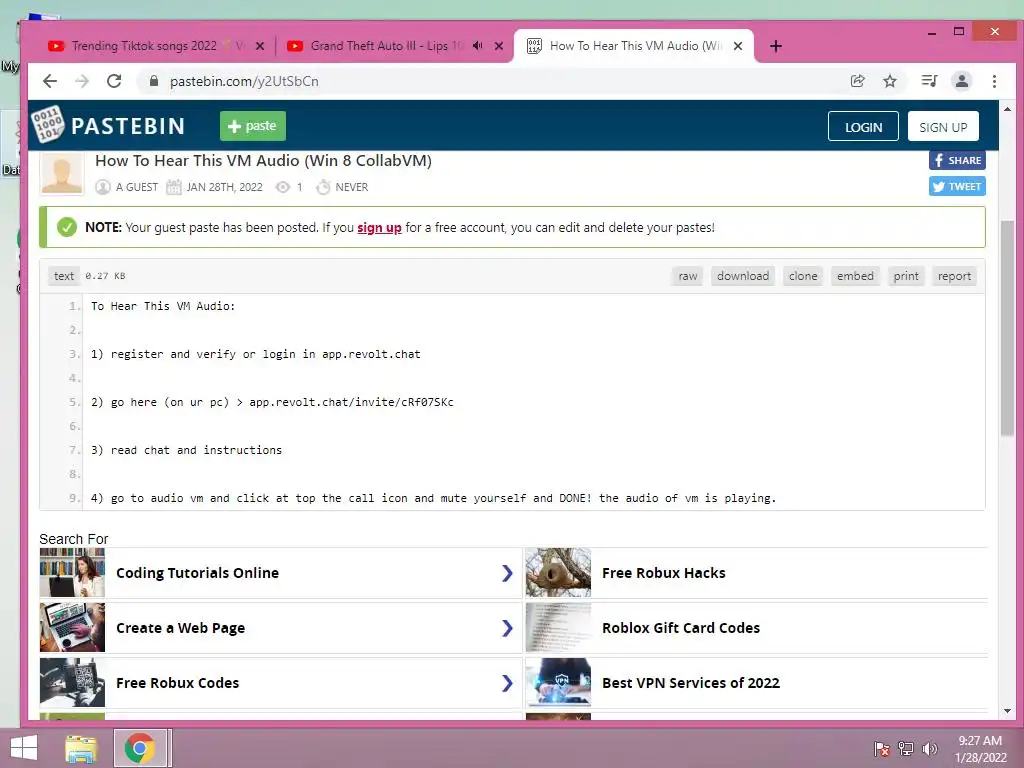Open Windows Start button
This screenshot has height=768, width=1024.
click(x=24, y=748)
